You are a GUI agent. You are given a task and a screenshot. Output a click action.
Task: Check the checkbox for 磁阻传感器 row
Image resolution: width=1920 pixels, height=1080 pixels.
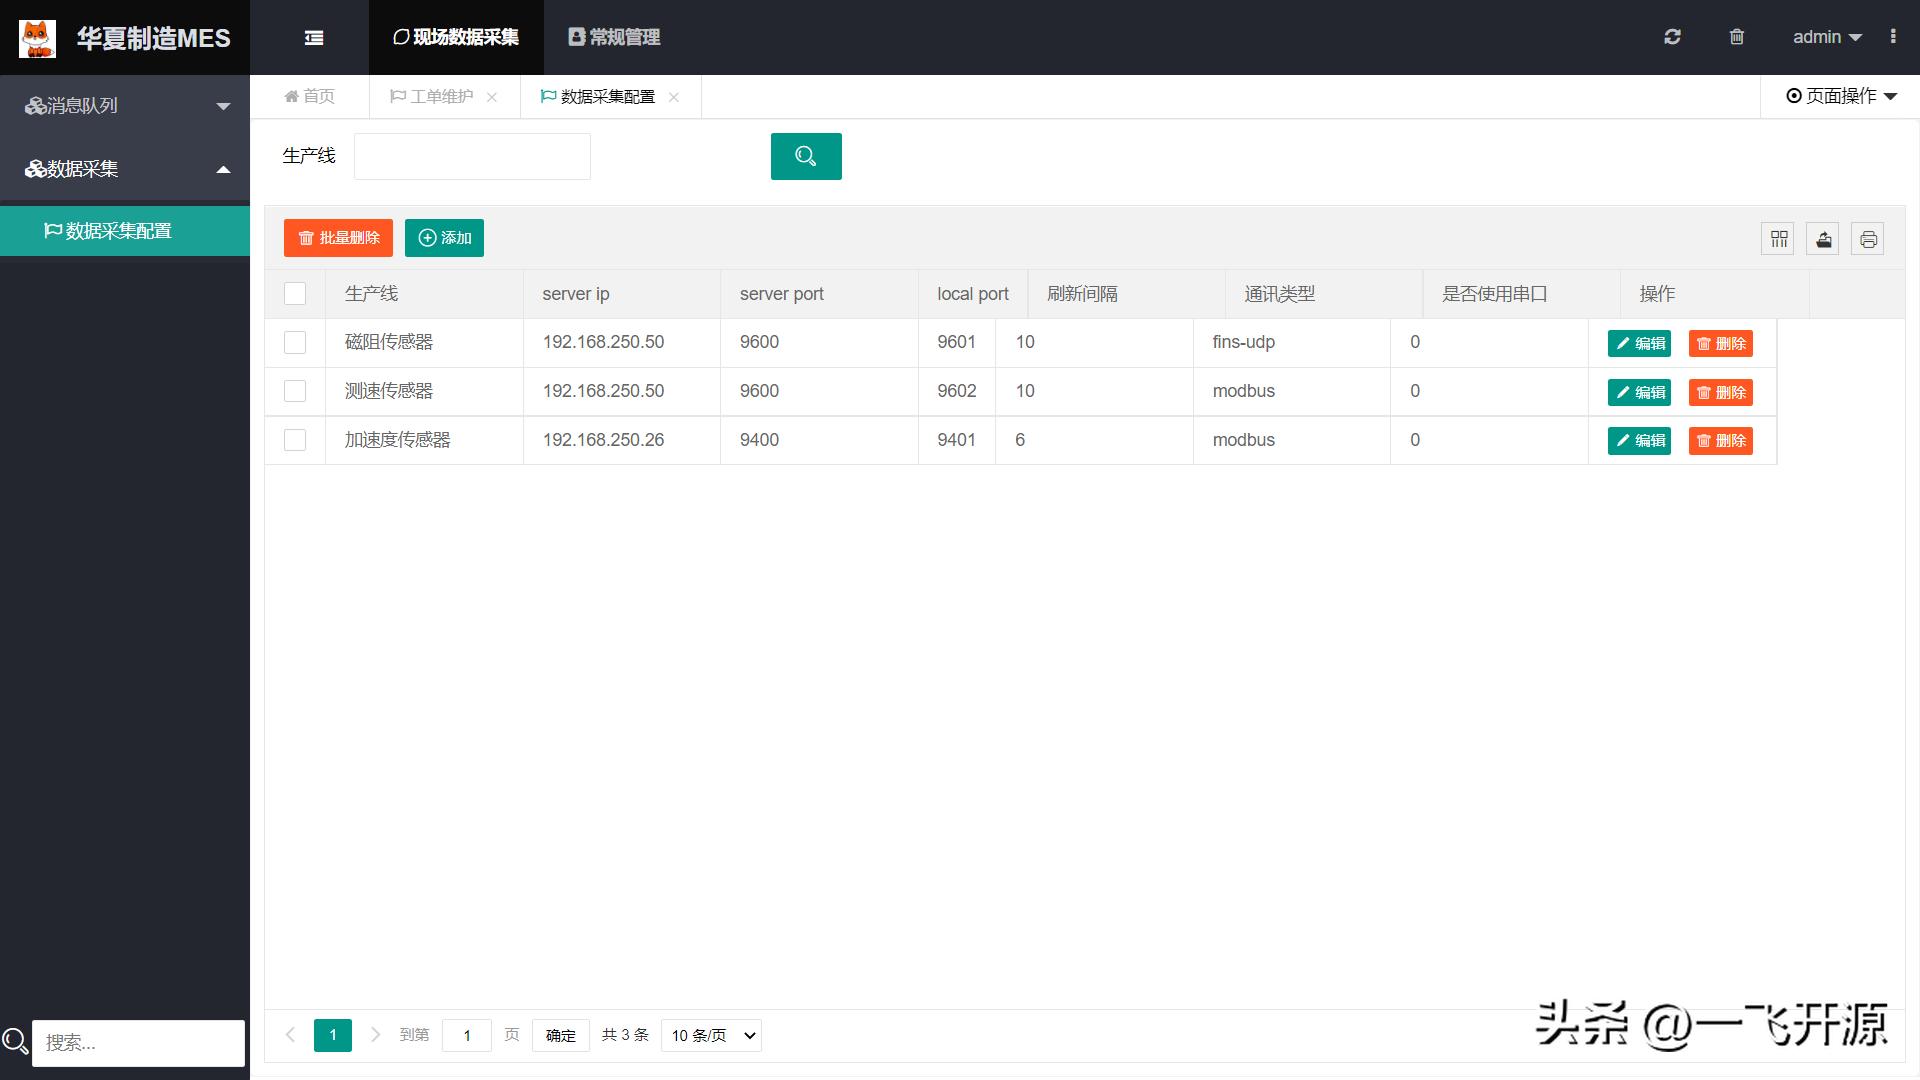[295, 342]
